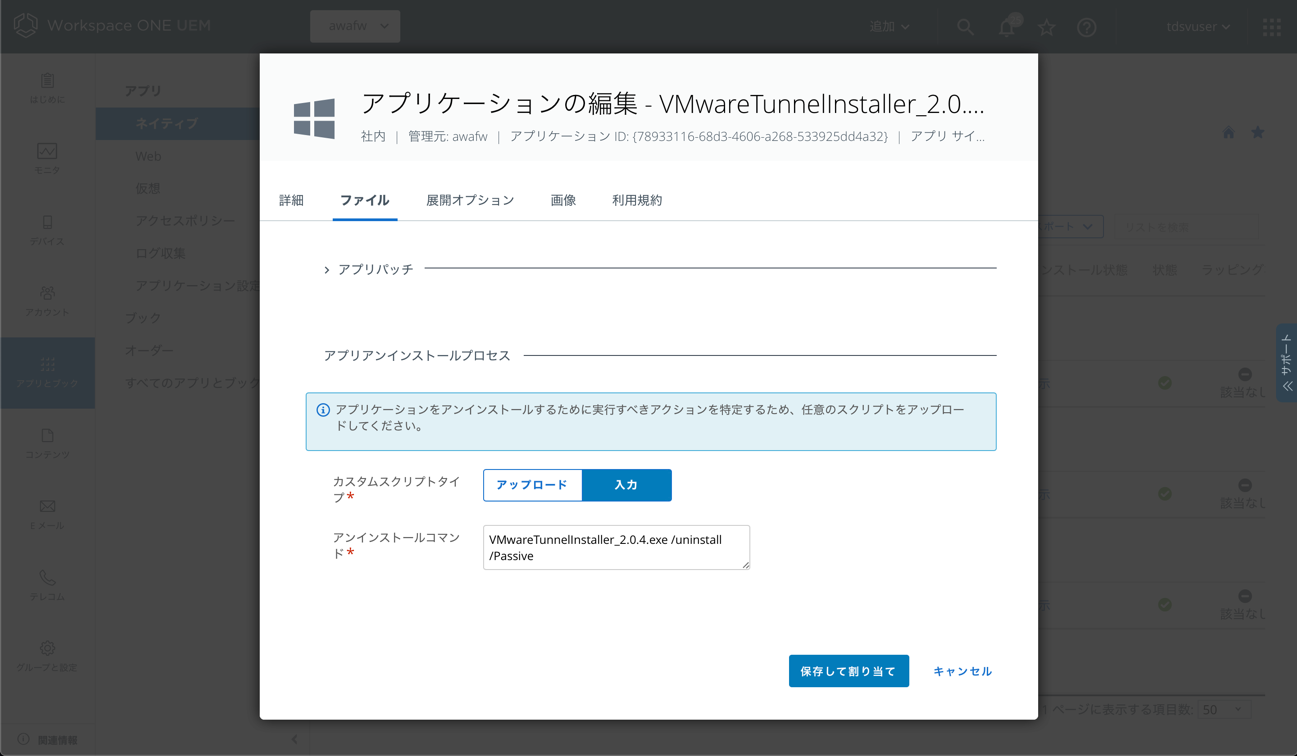
Task: Select ネイティブ in the apps submenu
Action: (x=178, y=124)
